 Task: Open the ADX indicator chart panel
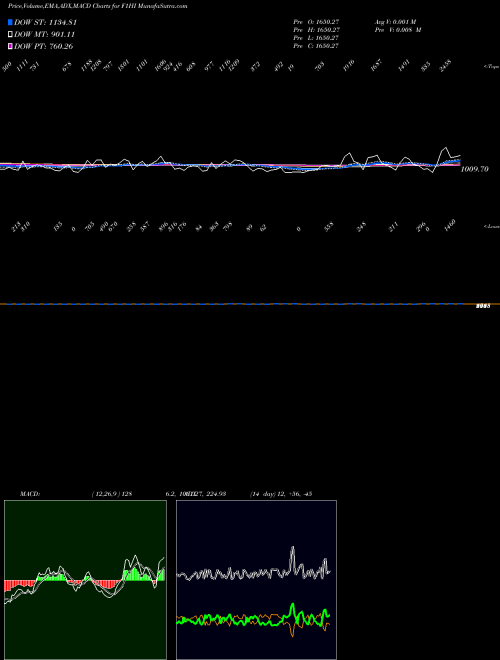click(256, 580)
